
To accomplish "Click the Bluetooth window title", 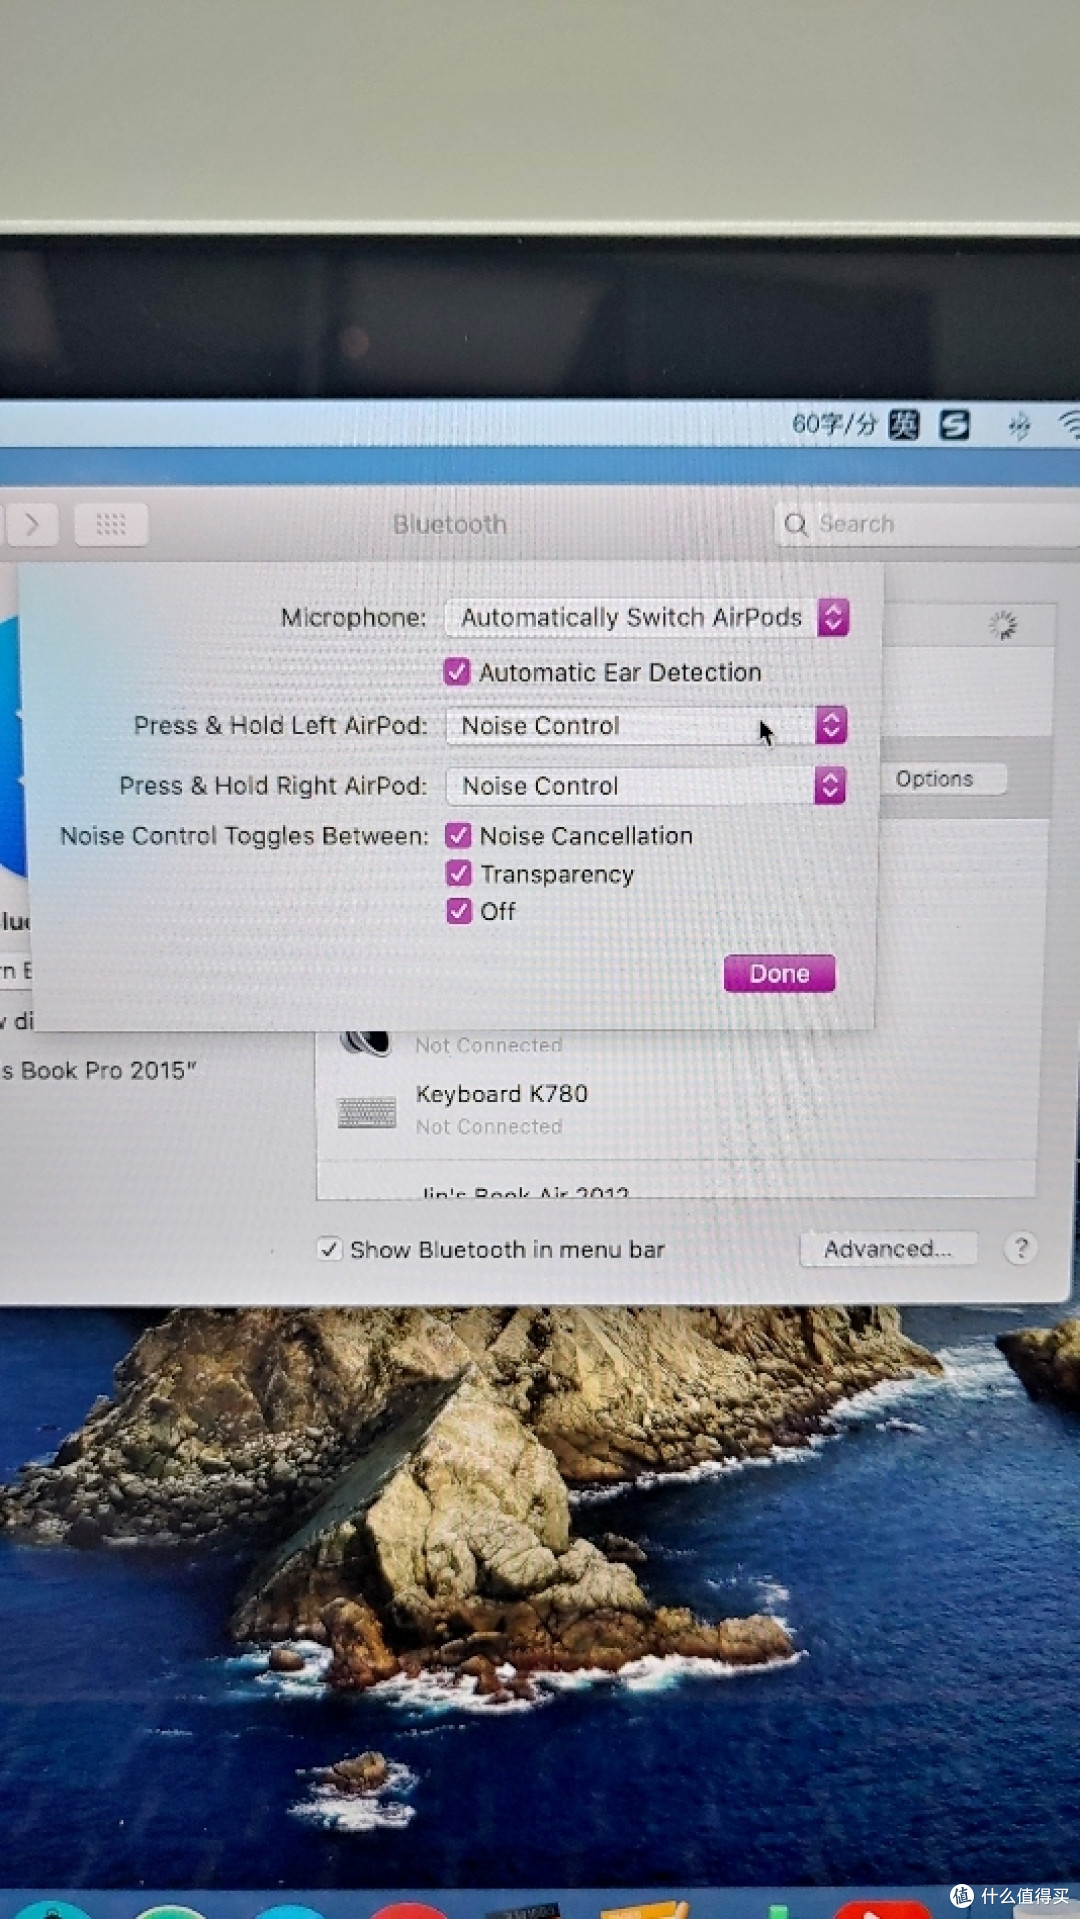I will (450, 524).
